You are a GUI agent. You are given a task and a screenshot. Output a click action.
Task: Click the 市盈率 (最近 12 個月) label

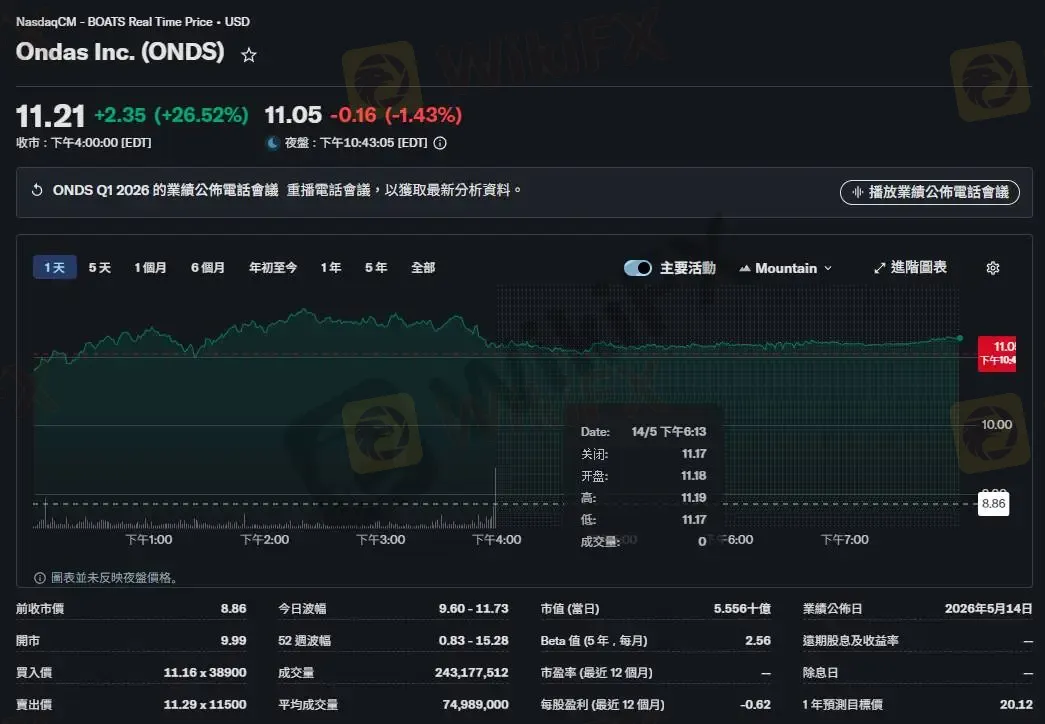pyautogui.click(x=596, y=673)
